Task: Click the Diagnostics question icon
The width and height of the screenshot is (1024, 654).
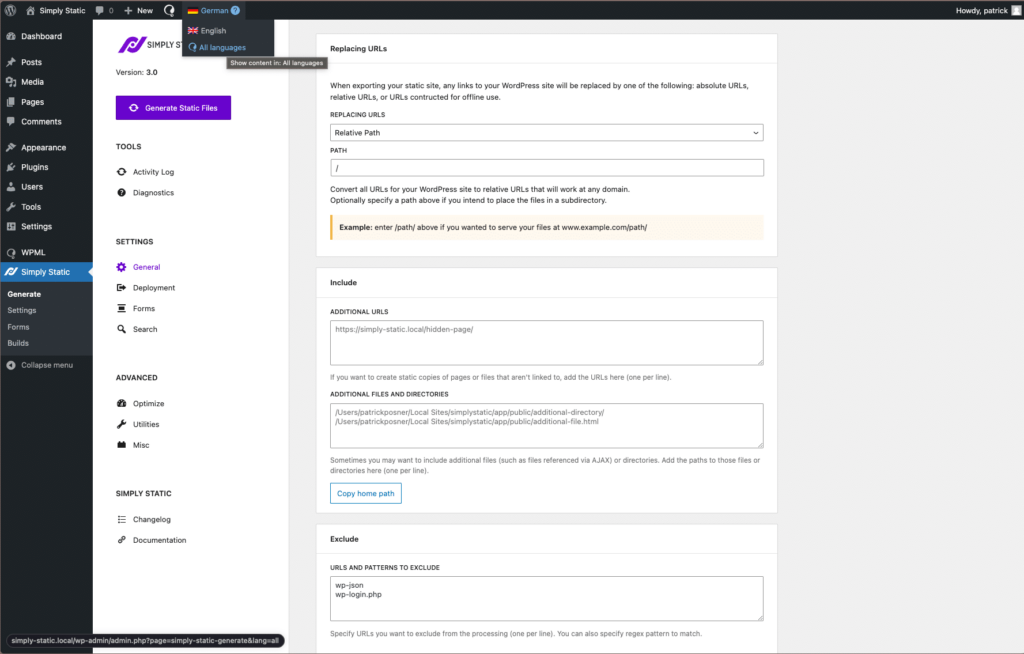Action: coord(121,193)
